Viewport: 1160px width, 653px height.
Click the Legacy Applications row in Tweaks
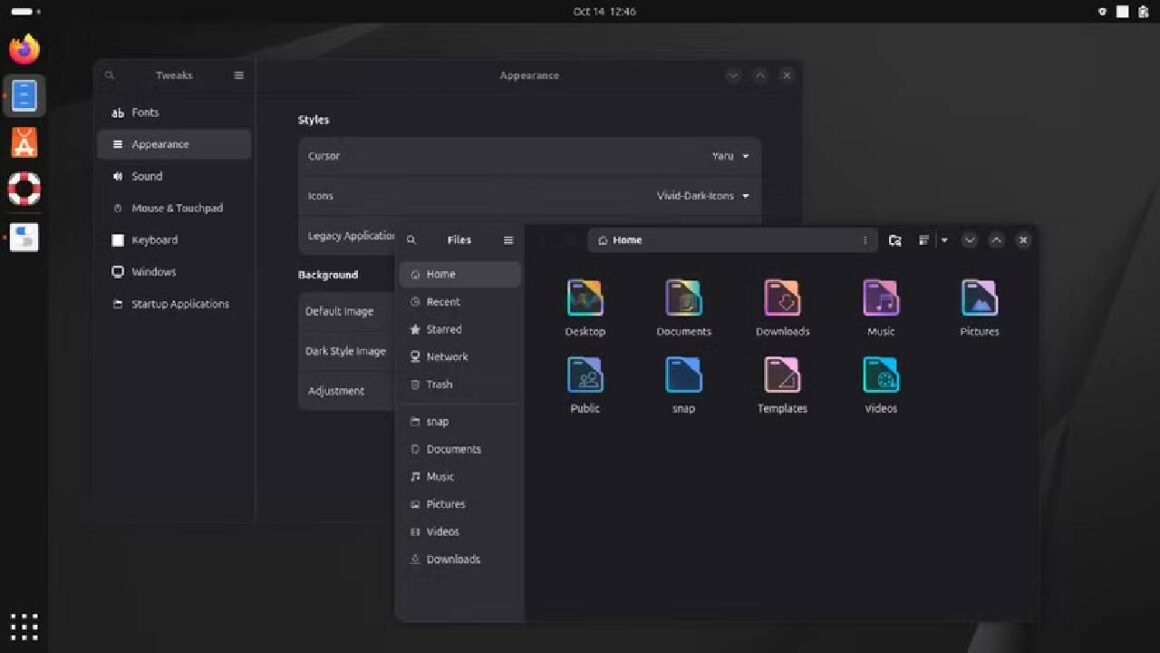(x=348, y=236)
